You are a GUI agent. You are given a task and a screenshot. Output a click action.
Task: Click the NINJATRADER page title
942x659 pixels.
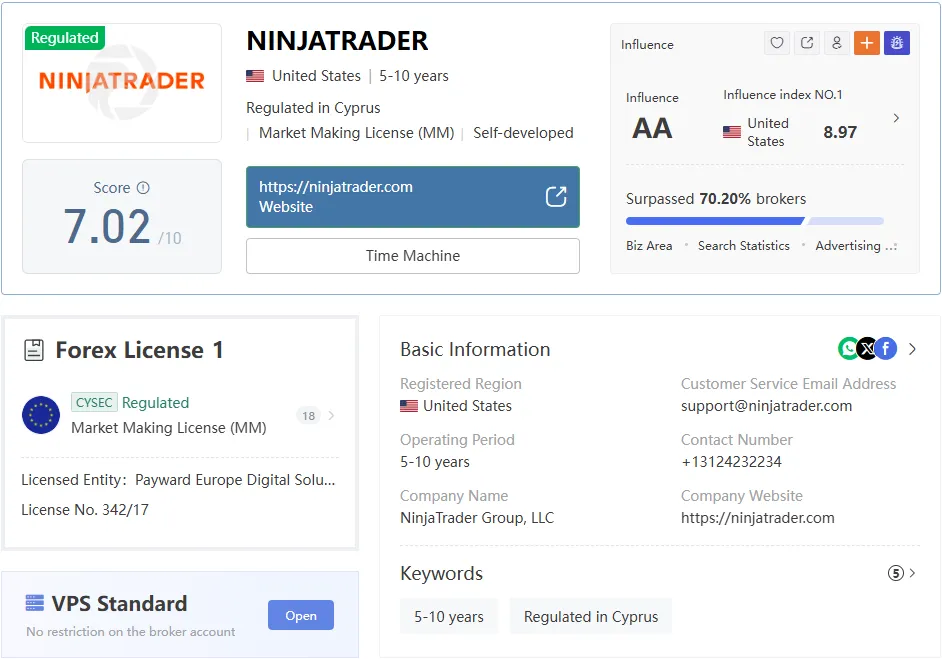point(337,41)
